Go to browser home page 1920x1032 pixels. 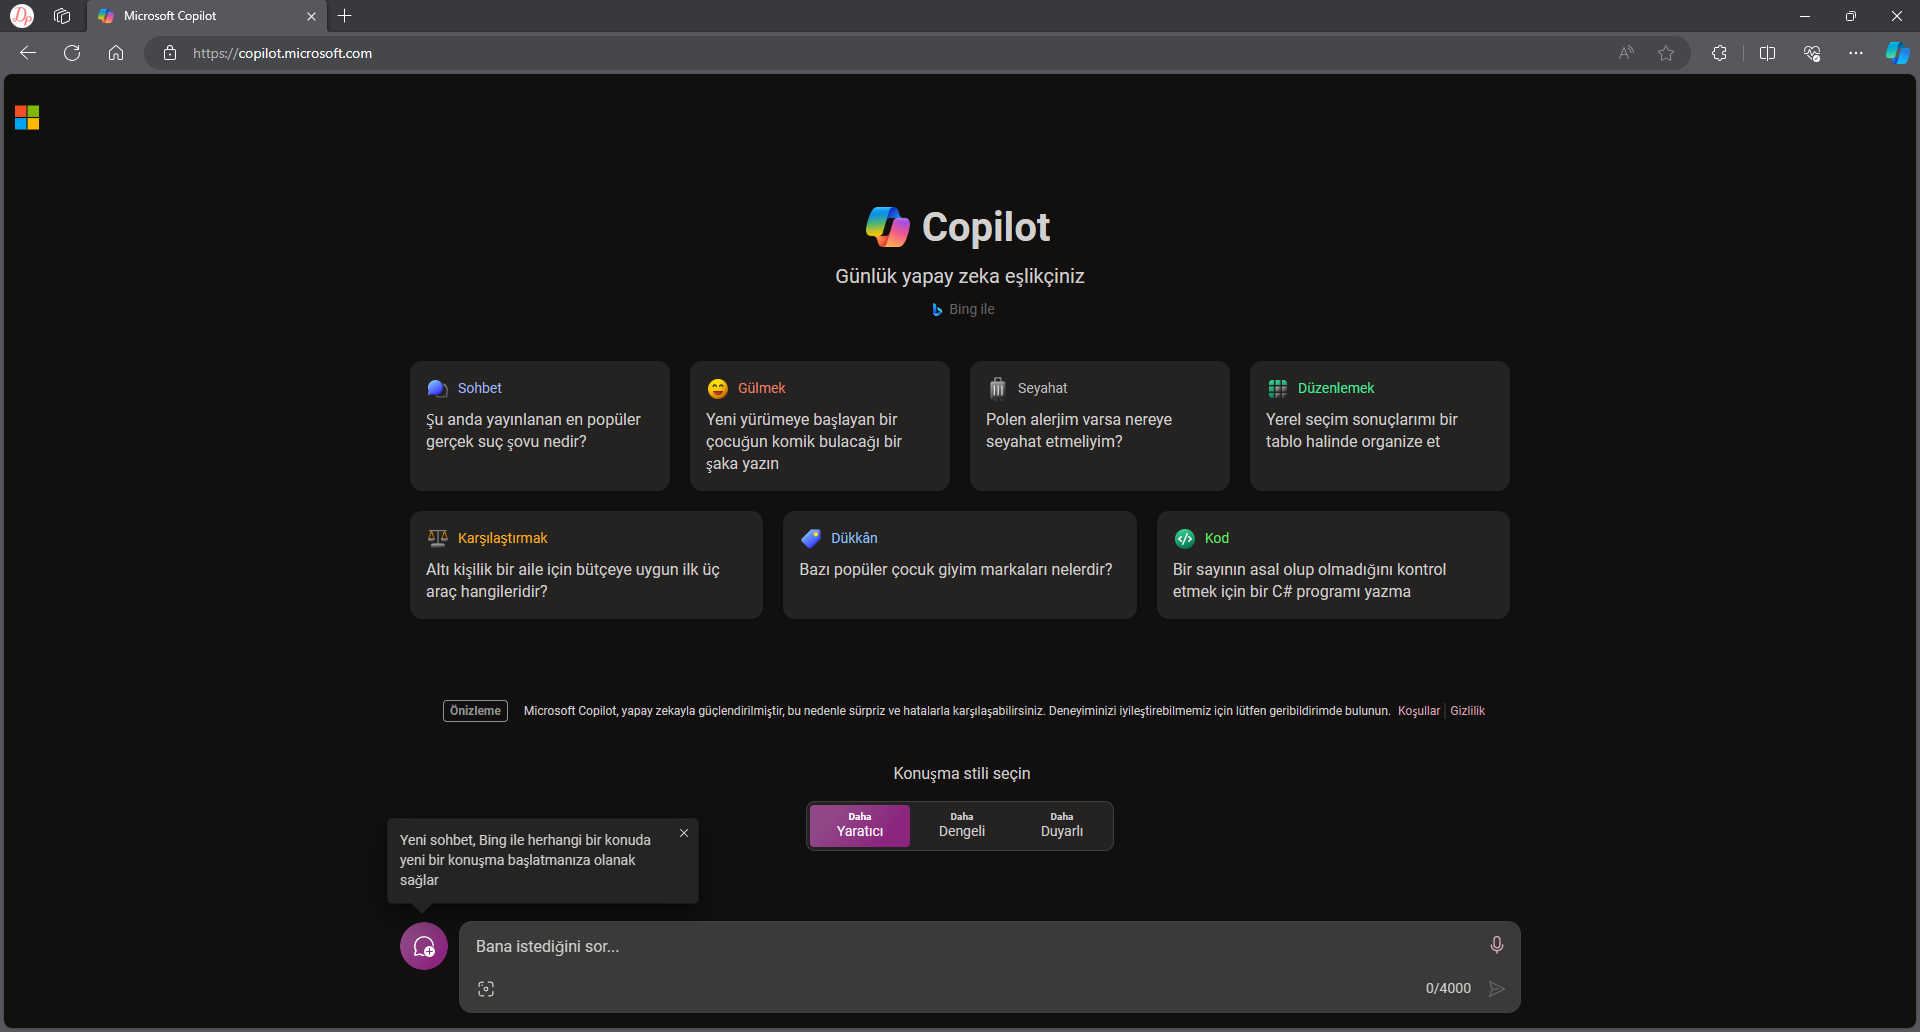tap(116, 53)
